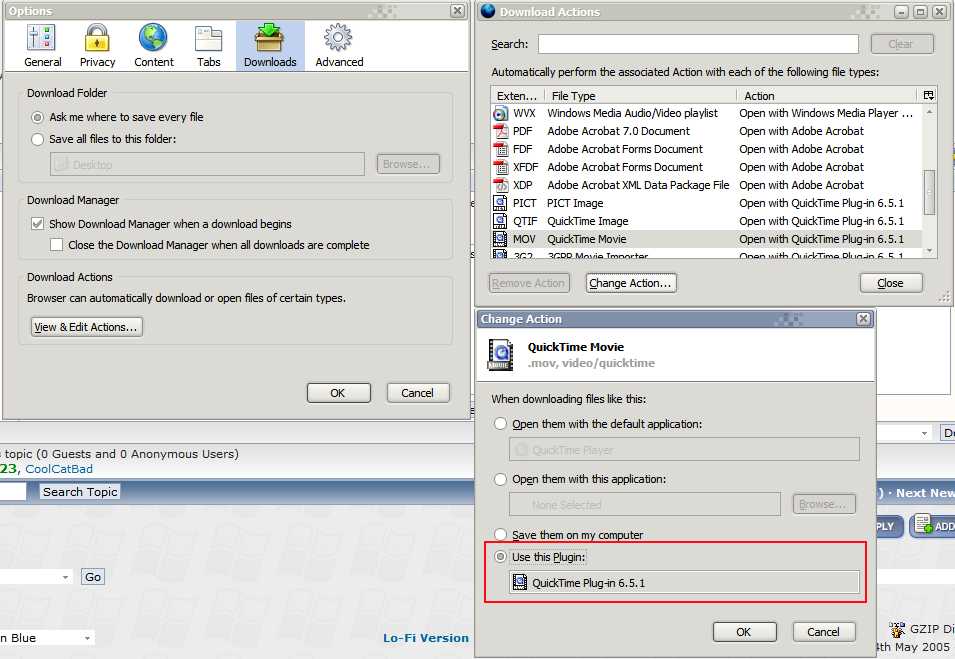
Task: Click the WVX Windows Media playlist icon
Action: point(500,113)
